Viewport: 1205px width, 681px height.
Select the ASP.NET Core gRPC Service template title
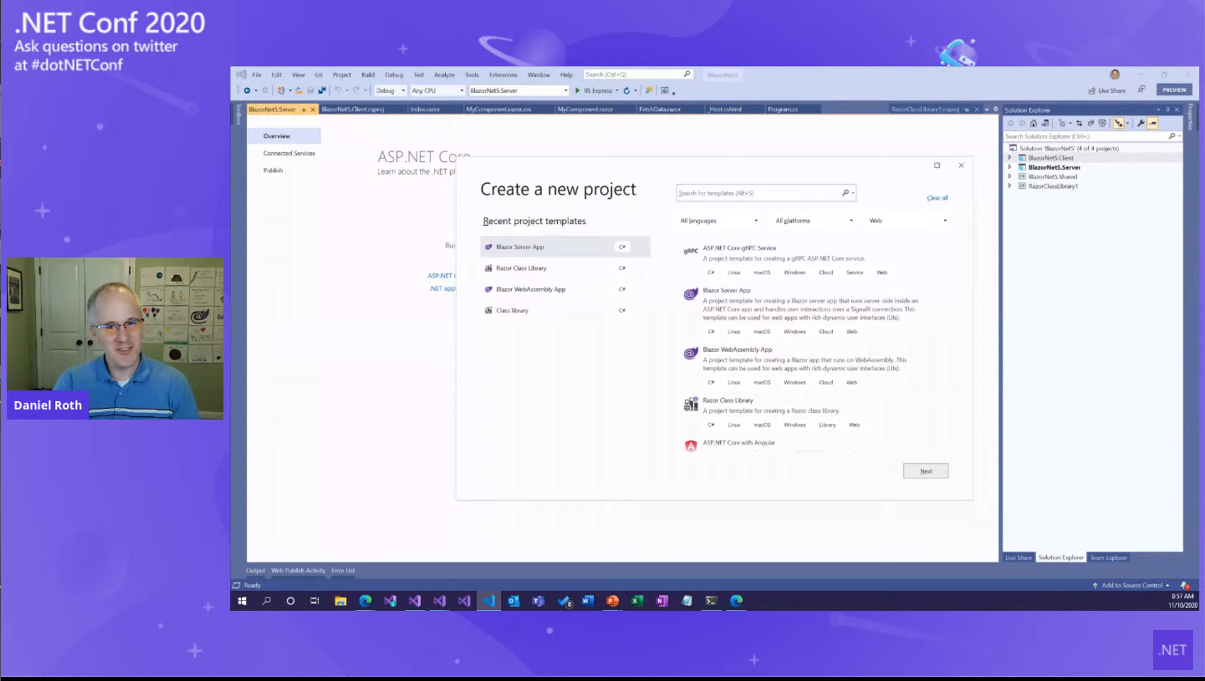tap(739, 248)
